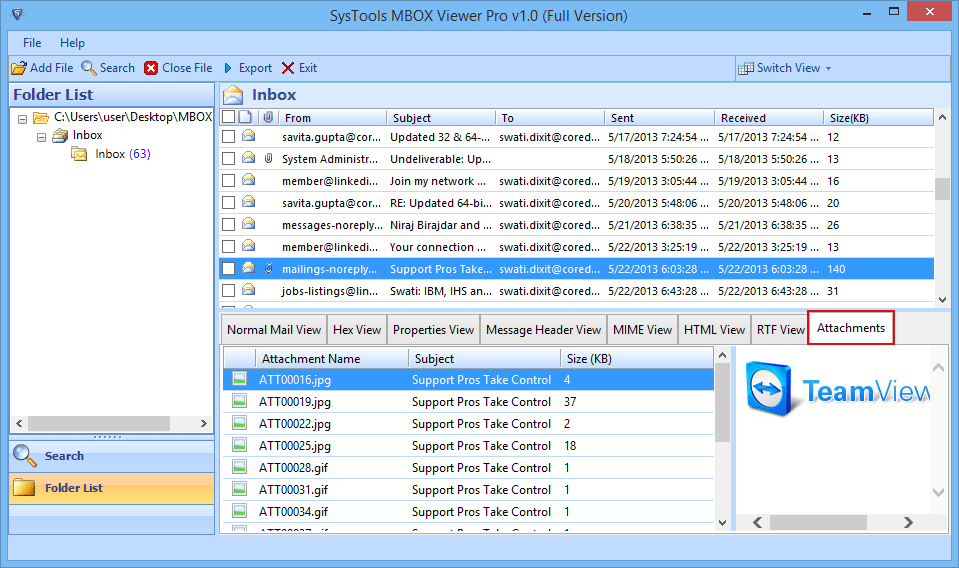This screenshot has height=568, width=959.
Task: Click the image icon for ATT00028.gif
Action: pos(239,467)
